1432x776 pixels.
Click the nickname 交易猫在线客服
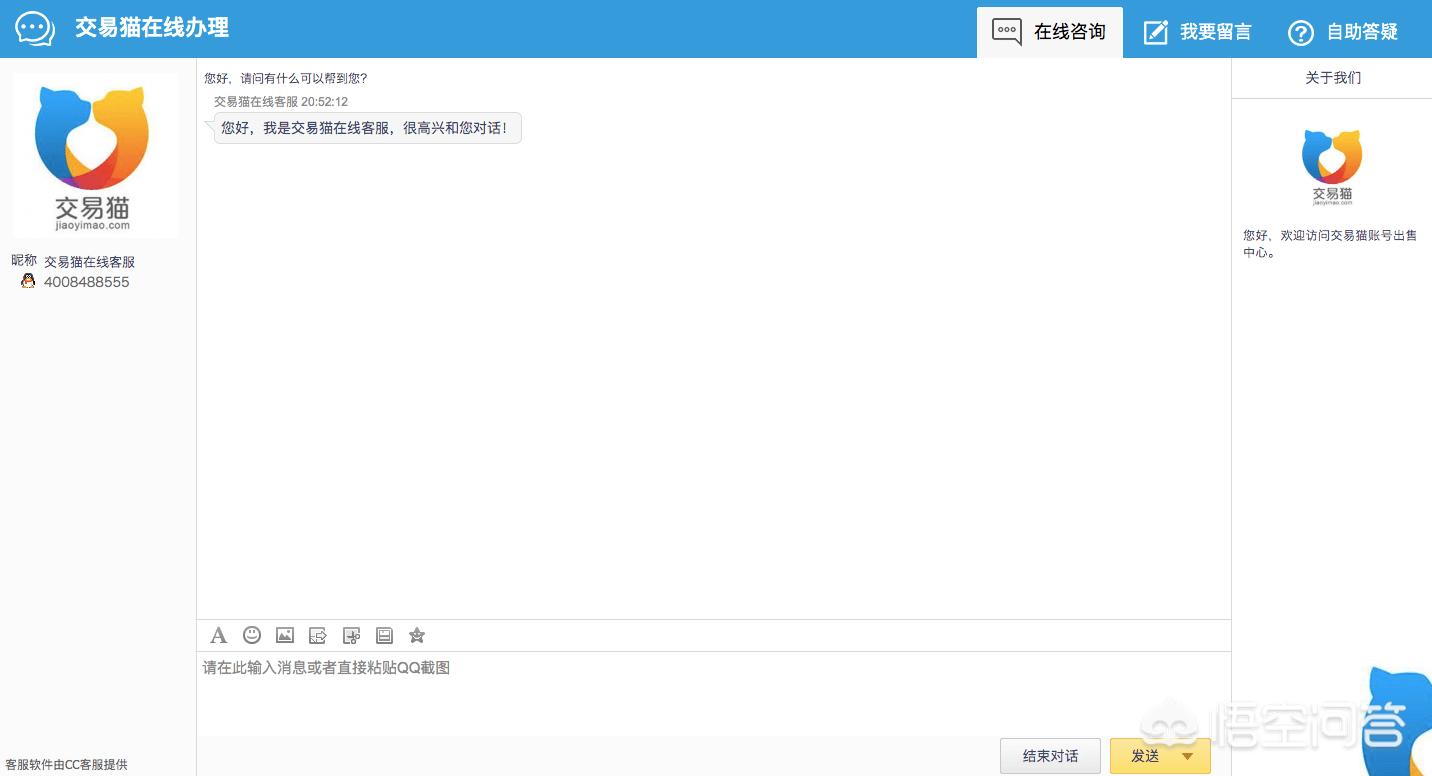[x=89, y=262]
